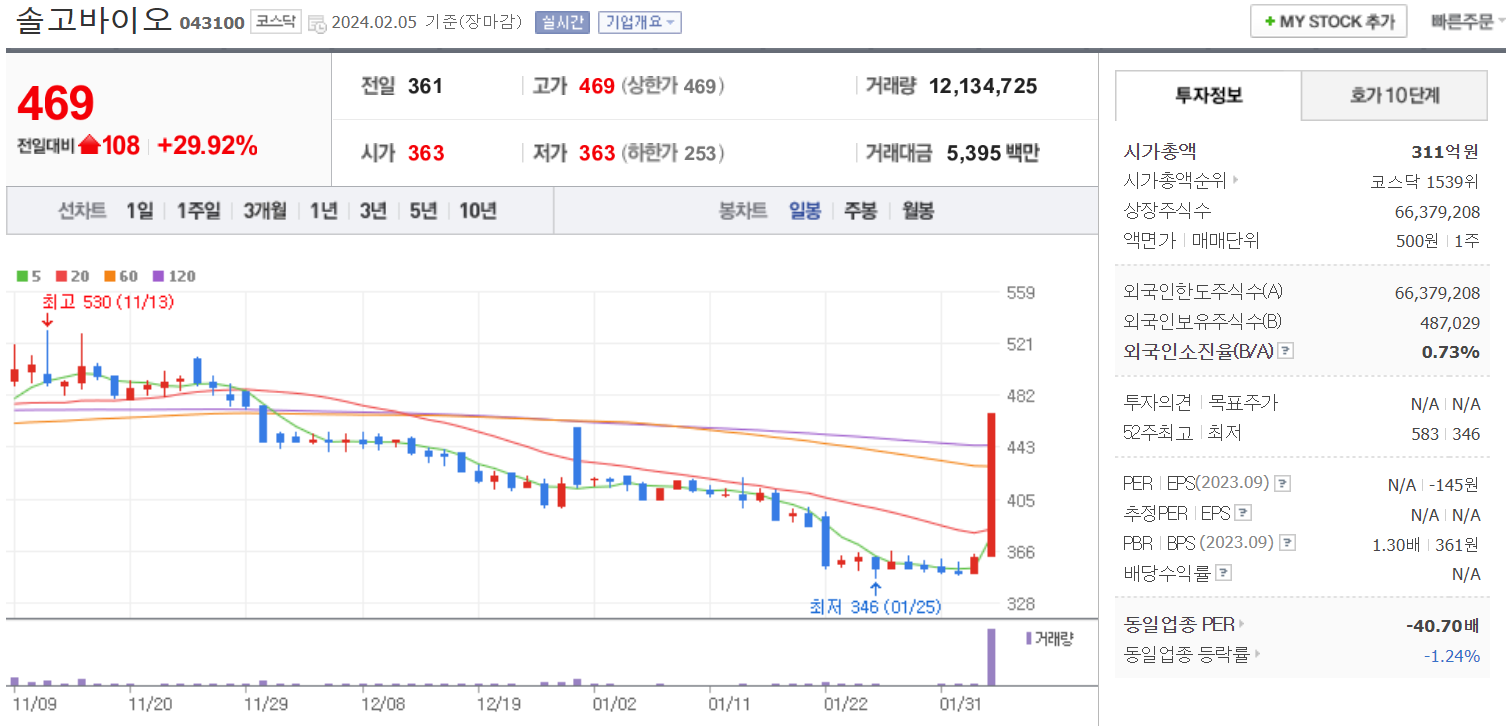Image resolution: width=1511 pixels, height=726 pixels.
Task: Select the 1년 line chart period
Action: (323, 211)
